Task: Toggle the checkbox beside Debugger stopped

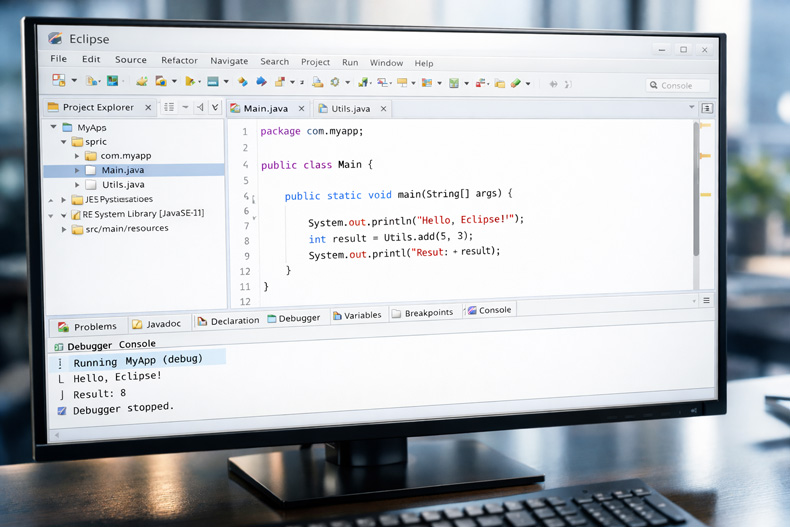Action: click(x=62, y=410)
